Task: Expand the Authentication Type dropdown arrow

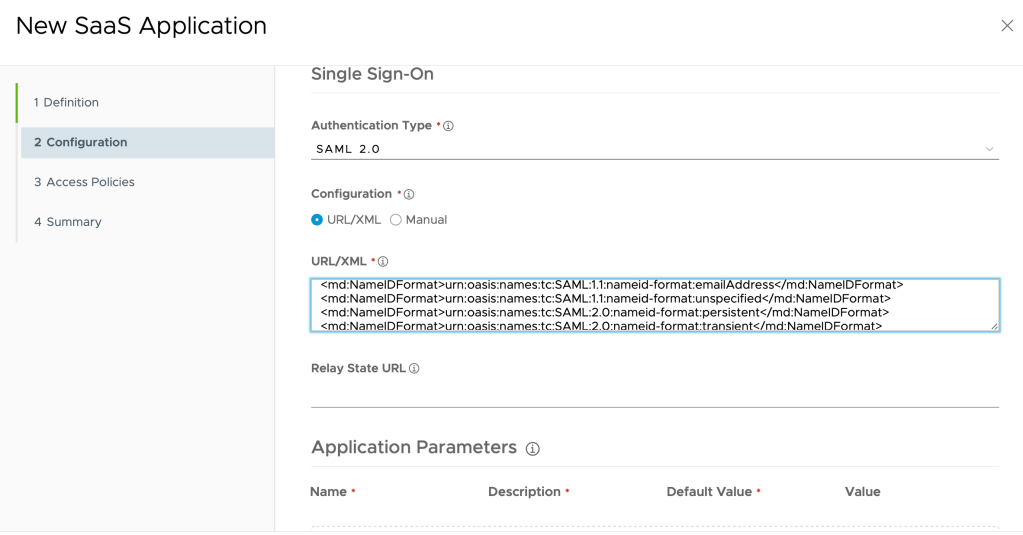Action: [x=989, y=149]
